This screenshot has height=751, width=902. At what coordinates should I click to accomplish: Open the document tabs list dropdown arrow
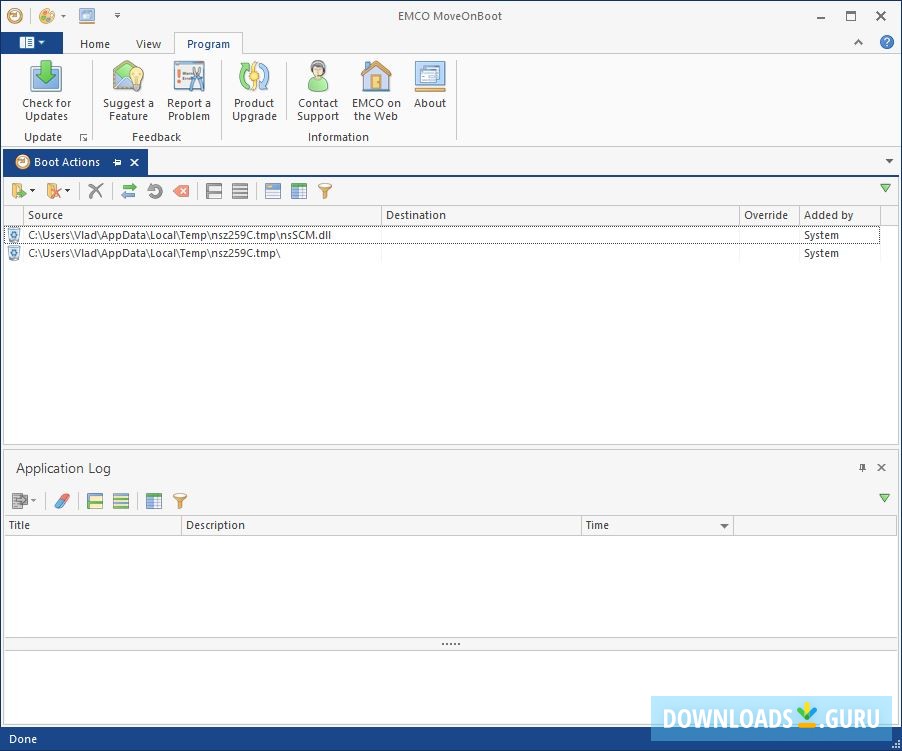[x=889, y=161]
